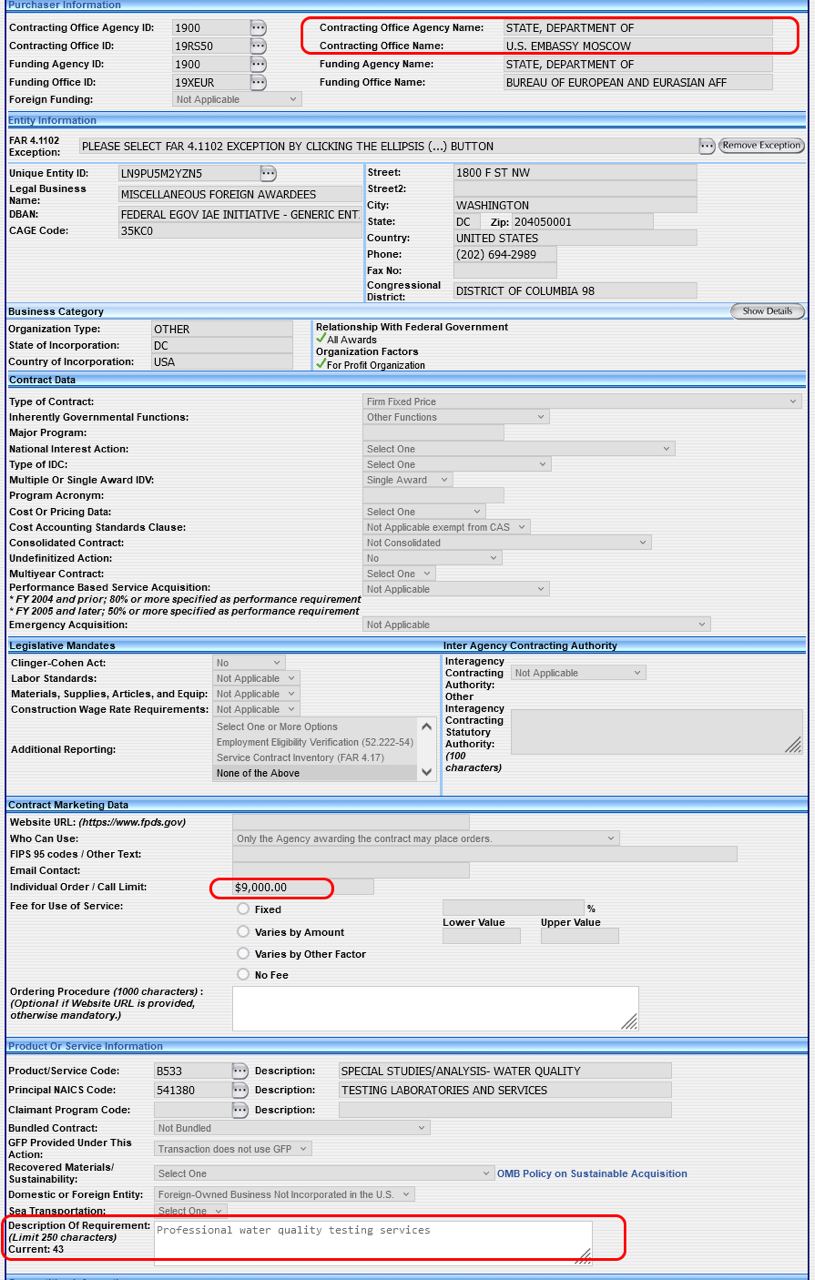Open ellipsis lookup for Contracting Office Agency ID
815x1280 pixels.
pyautogui.click(x=258, y=28)
